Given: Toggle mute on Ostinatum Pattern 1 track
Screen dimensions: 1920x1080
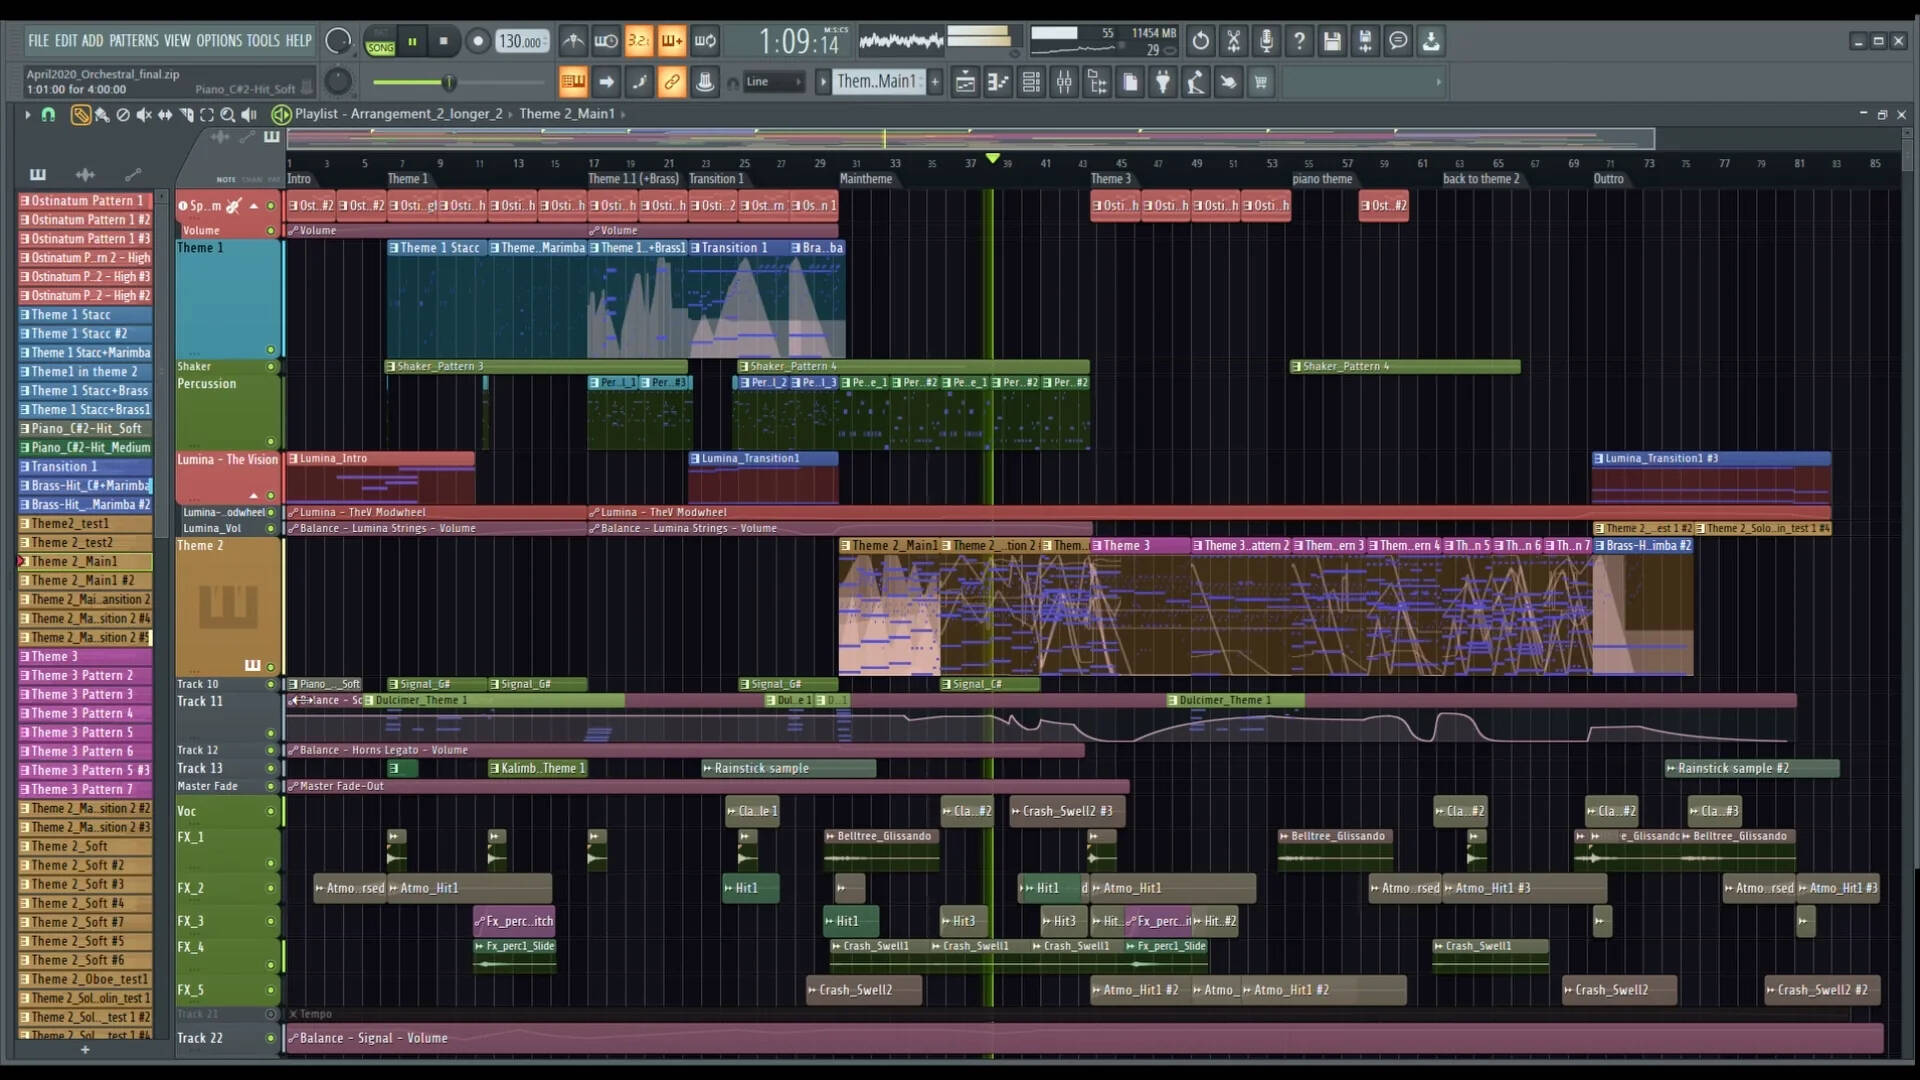Looking at the screenshot, I should (x=272, y=204).
